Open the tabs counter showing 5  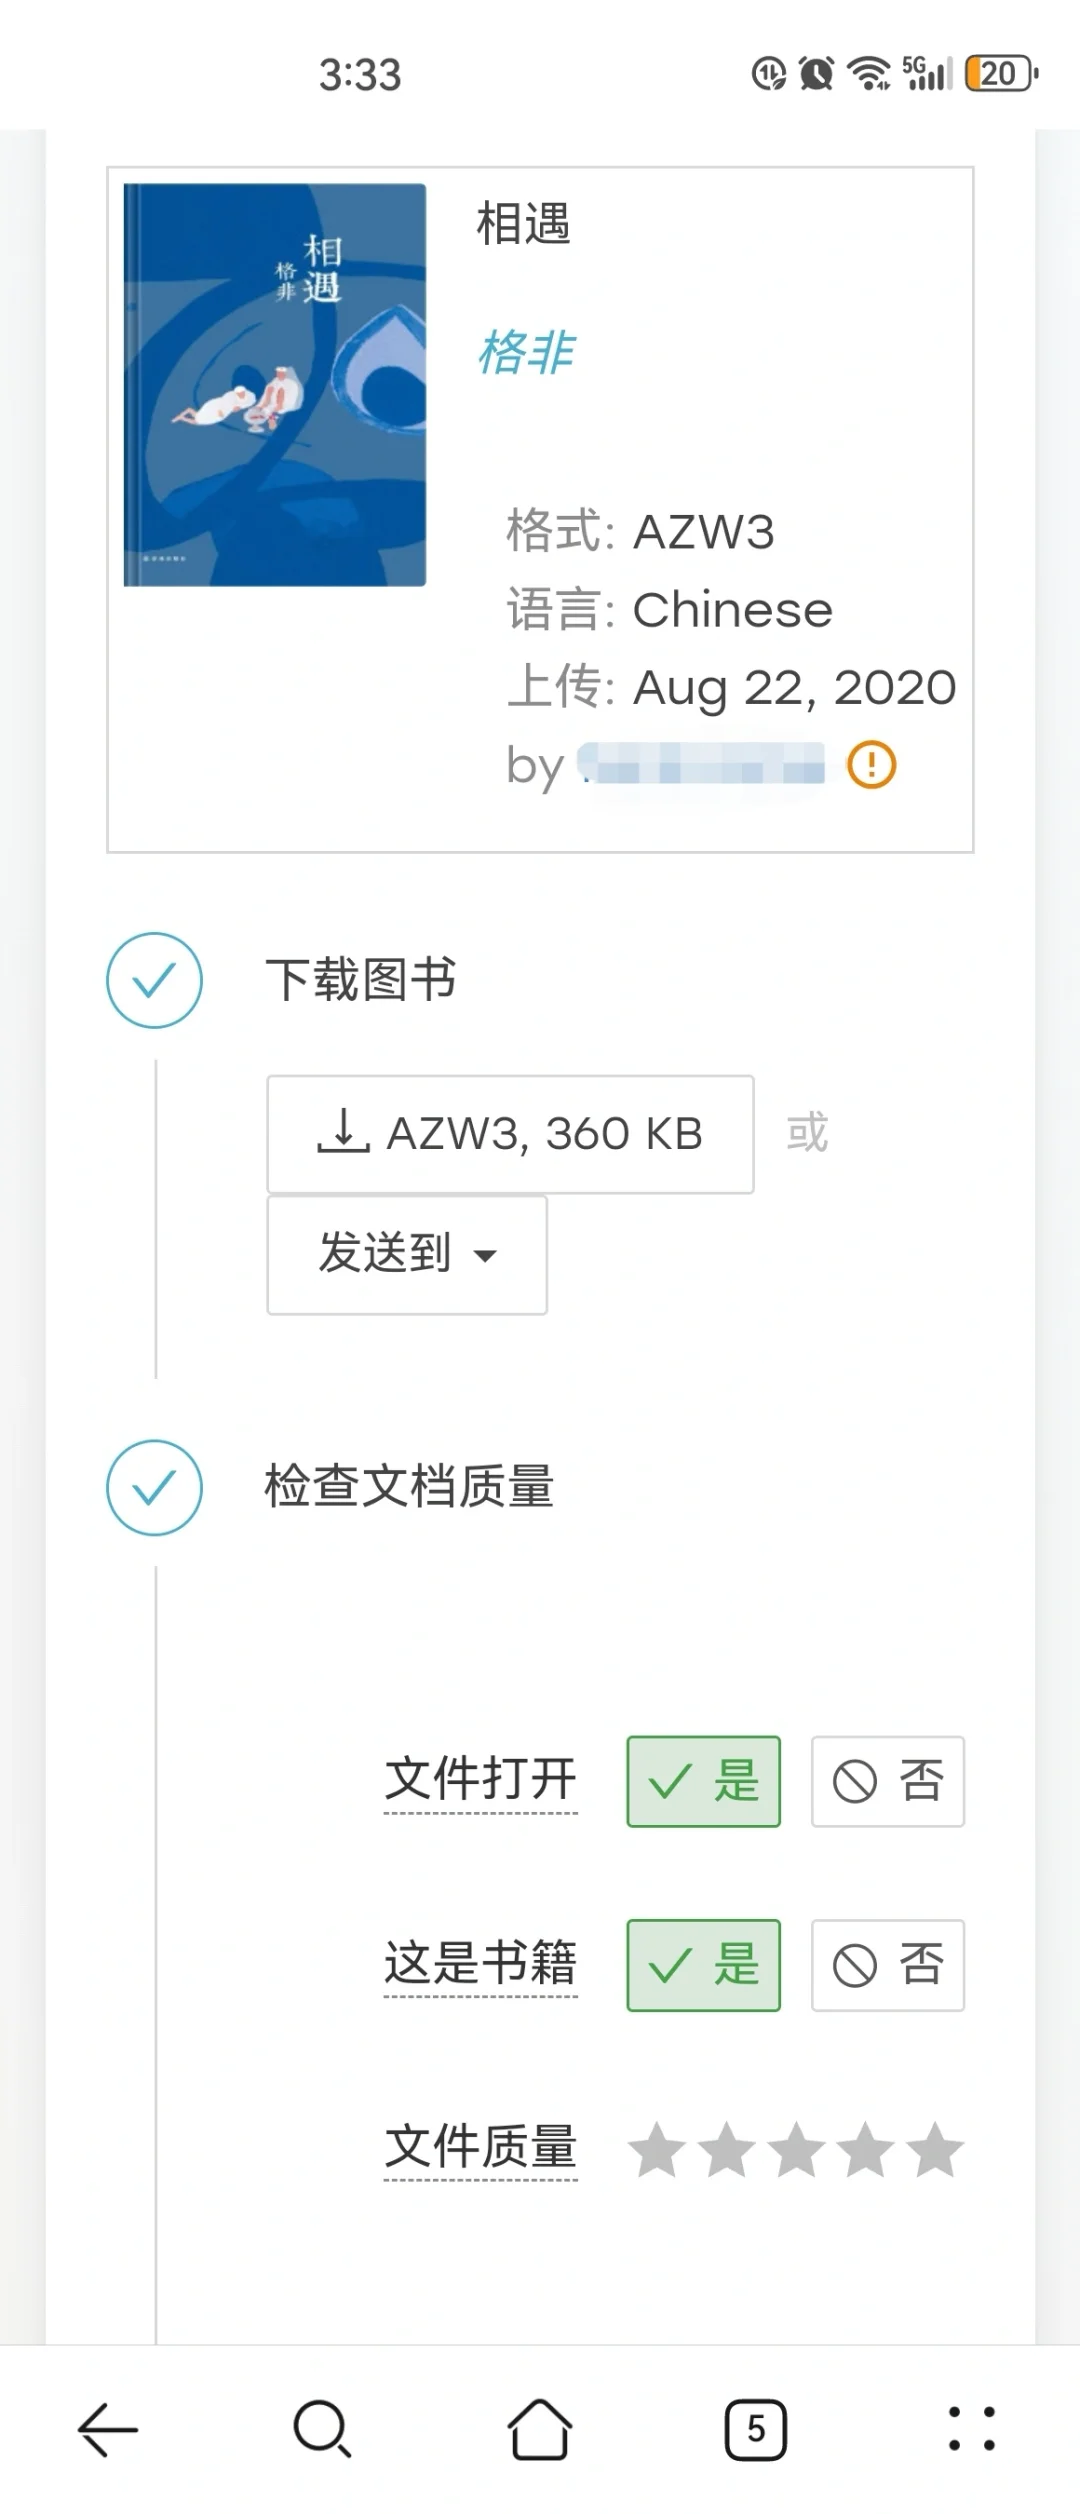click(x=756, y=2428)
